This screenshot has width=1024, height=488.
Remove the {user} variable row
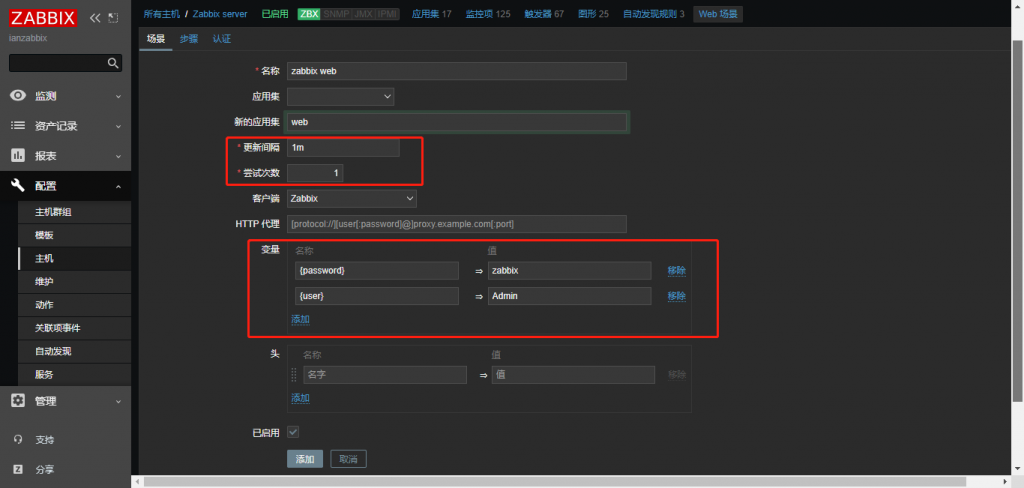tap(677, 296)
